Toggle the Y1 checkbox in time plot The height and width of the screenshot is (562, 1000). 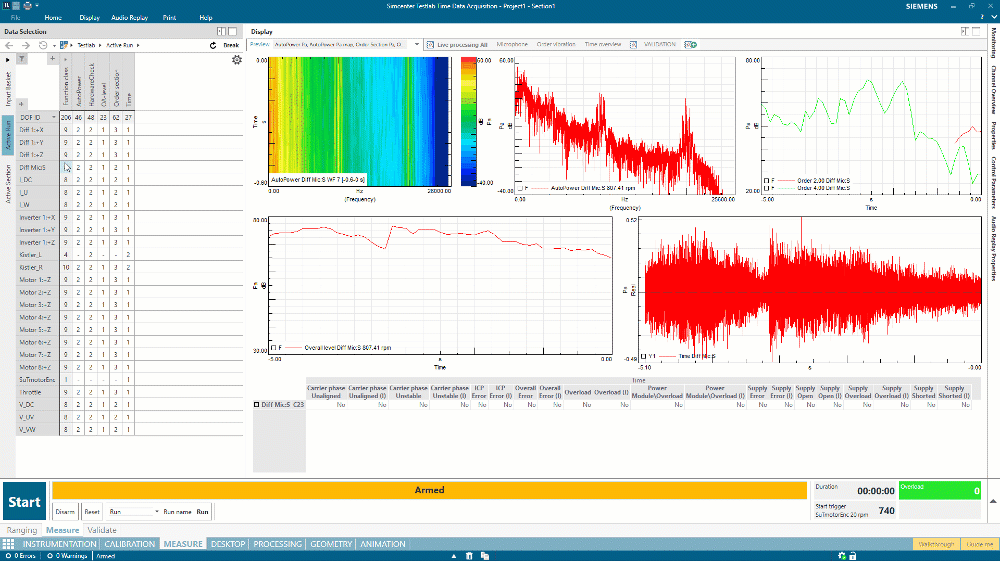coord(641,355)
